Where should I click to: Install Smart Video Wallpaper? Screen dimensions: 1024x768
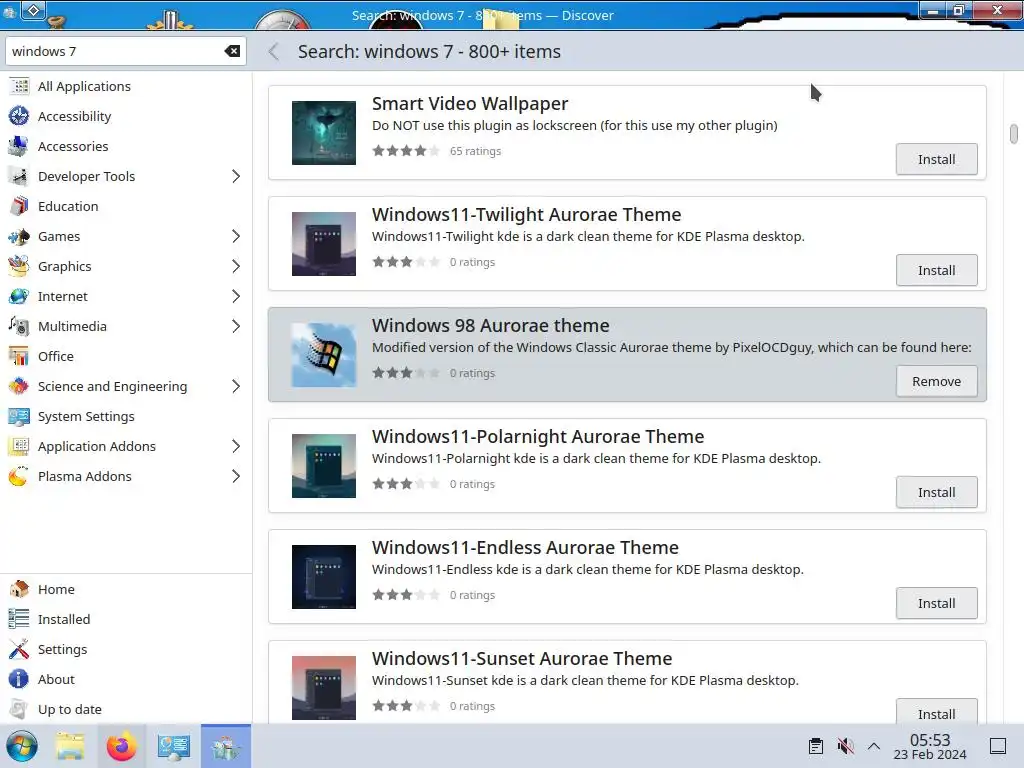point(936,159)
